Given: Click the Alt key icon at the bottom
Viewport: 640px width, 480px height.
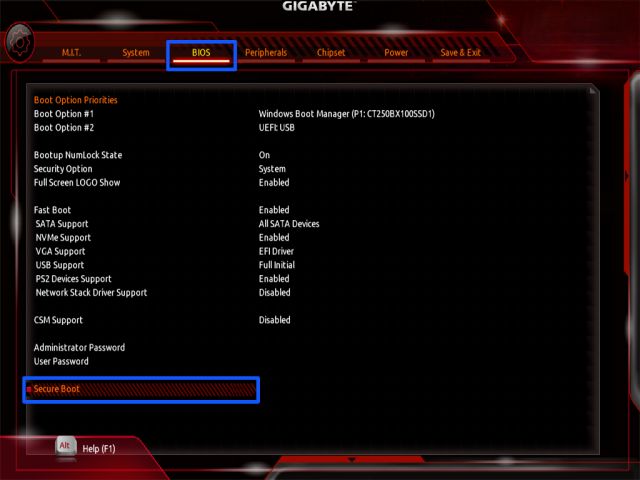Looking at the screenshot, I should (x=65, y=447).
